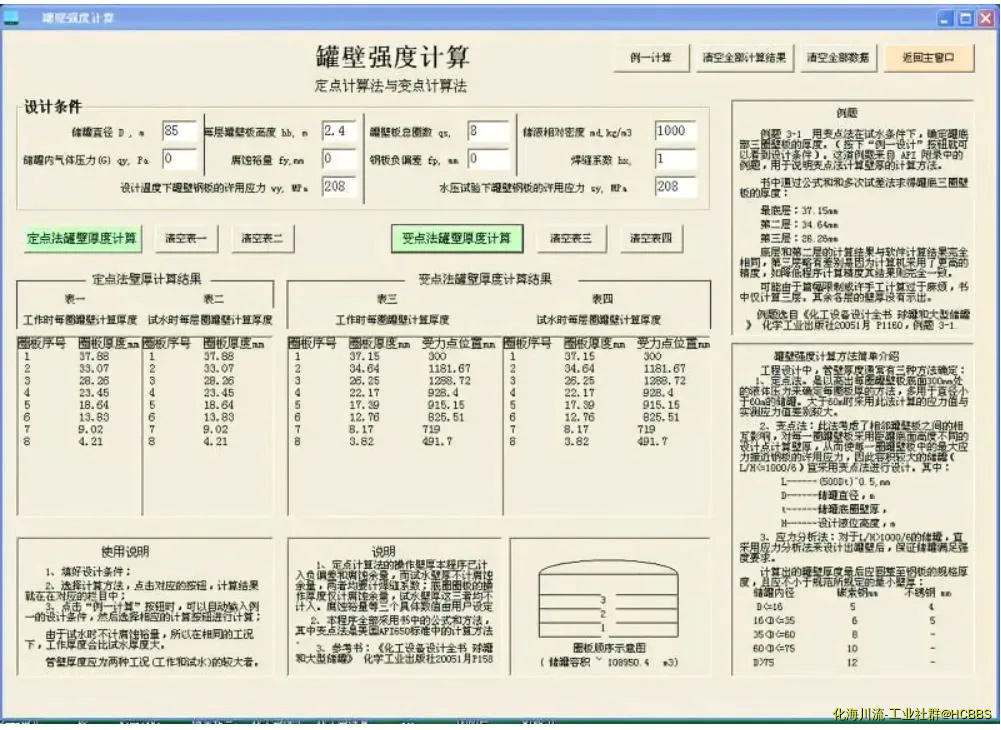Image resolution: width=1001 pixels, height=730 pixels.
Task: Click the 最底层: 37.15mm example line
Action: click(799, 210)
